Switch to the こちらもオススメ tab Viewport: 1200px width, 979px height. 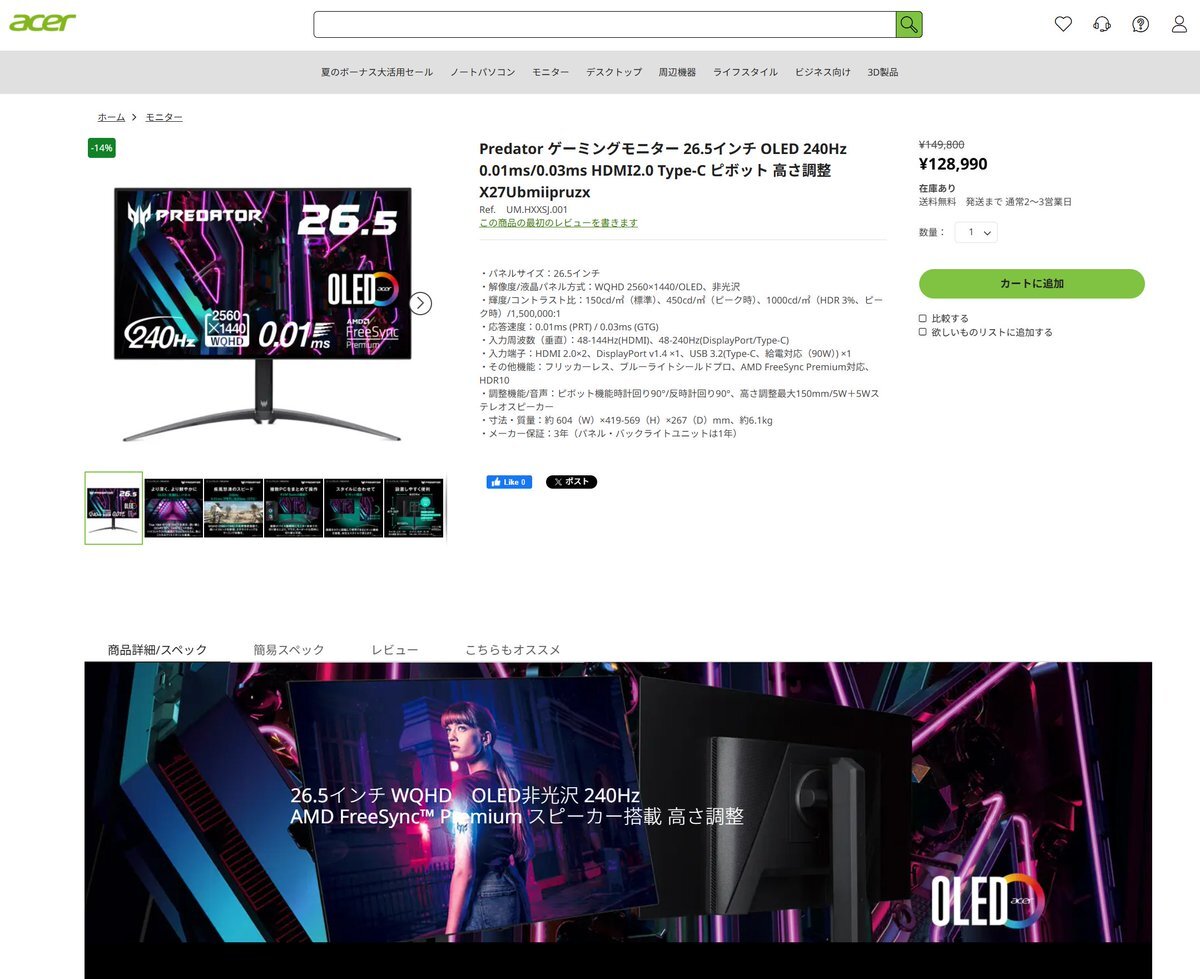pyautogui.click(x=513, y=650)
